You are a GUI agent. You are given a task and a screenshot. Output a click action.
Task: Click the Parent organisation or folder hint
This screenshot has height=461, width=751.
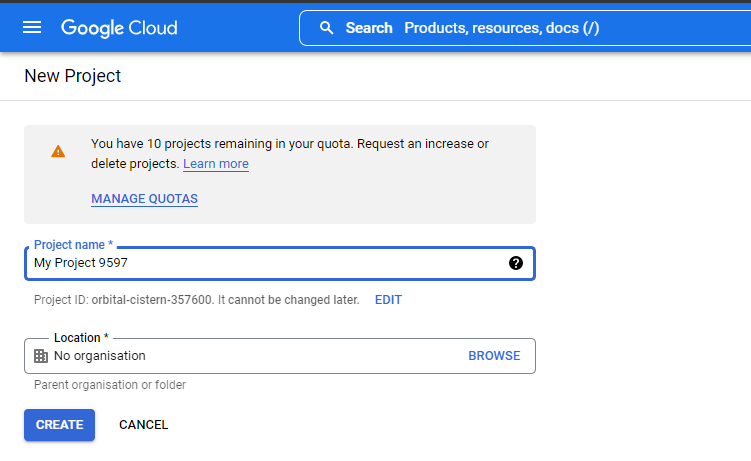pos(110,385)
